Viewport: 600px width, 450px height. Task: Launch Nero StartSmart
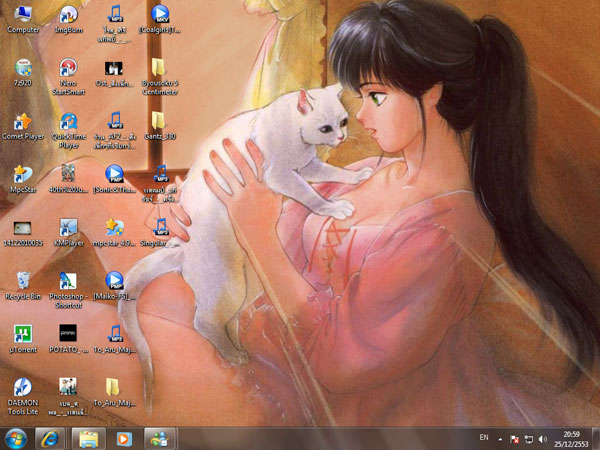[69, 77]
